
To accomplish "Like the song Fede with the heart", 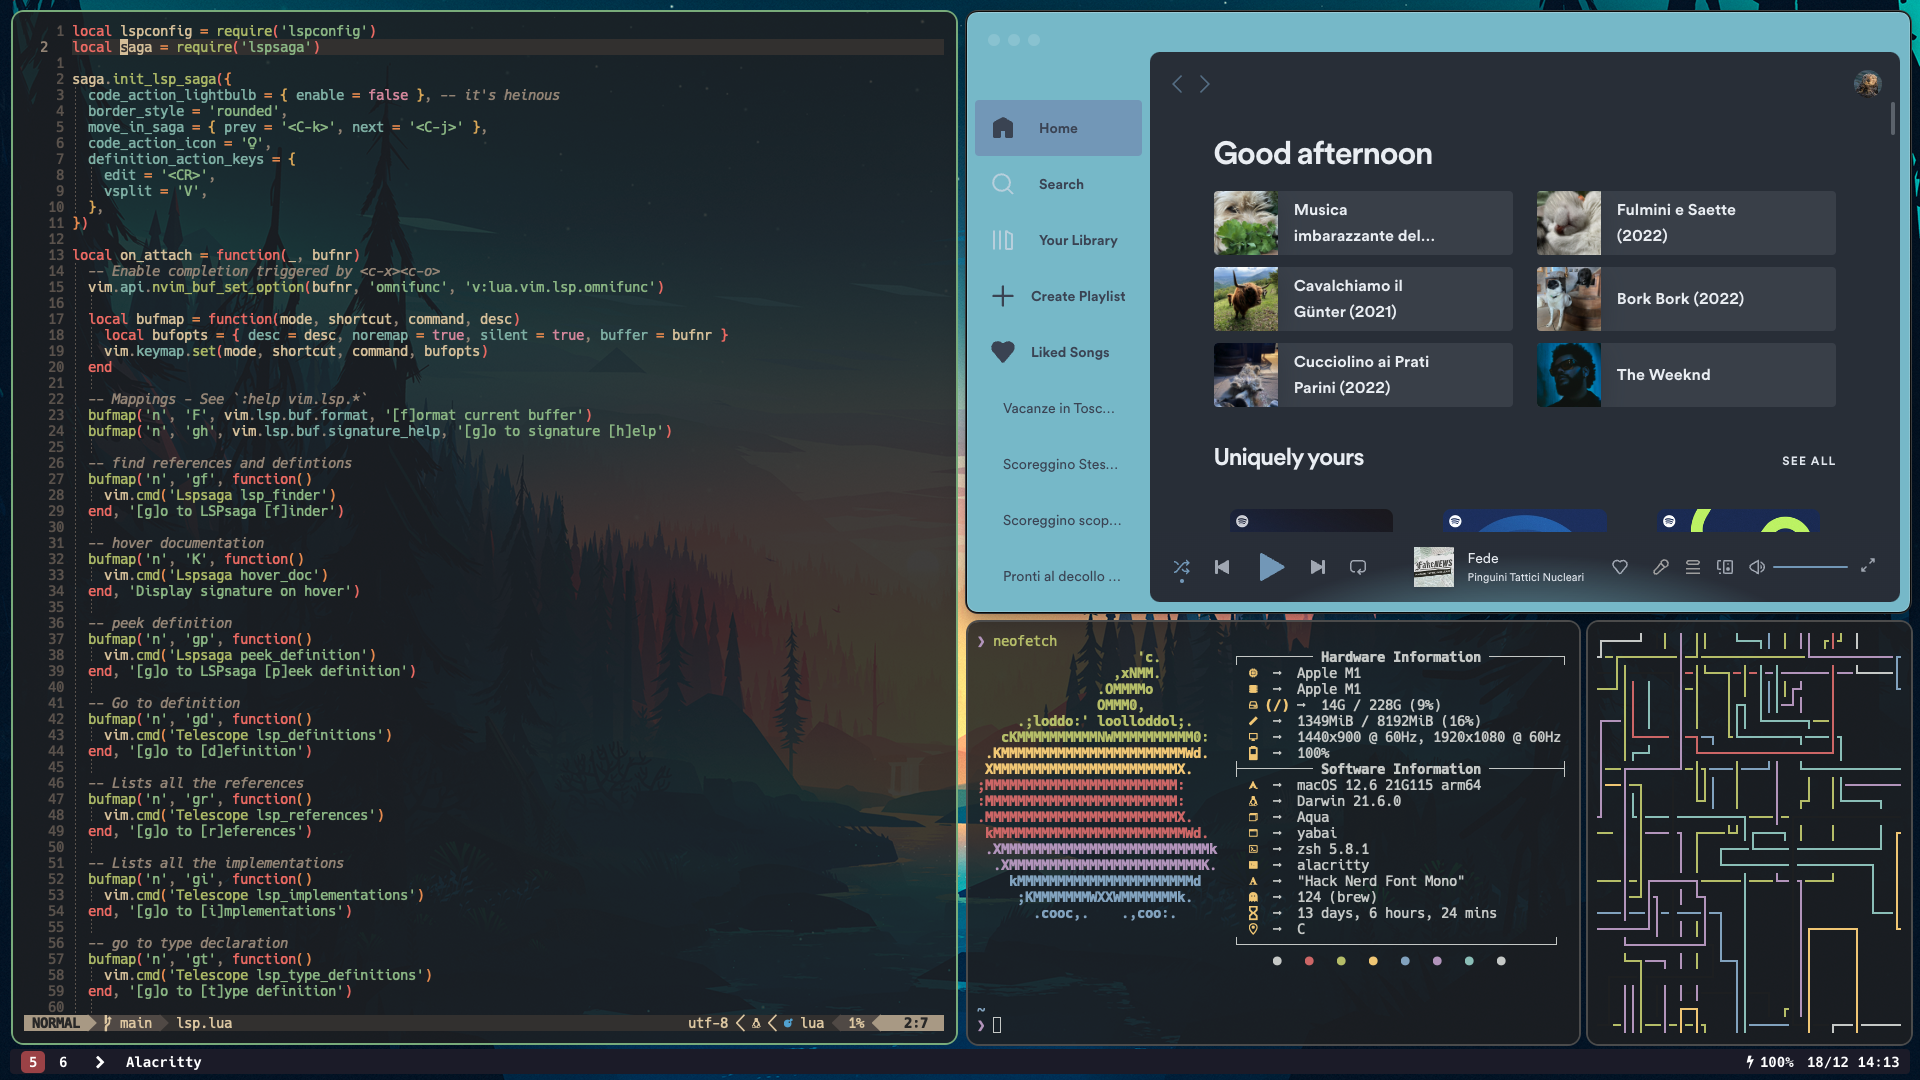I will point(1620,567).
